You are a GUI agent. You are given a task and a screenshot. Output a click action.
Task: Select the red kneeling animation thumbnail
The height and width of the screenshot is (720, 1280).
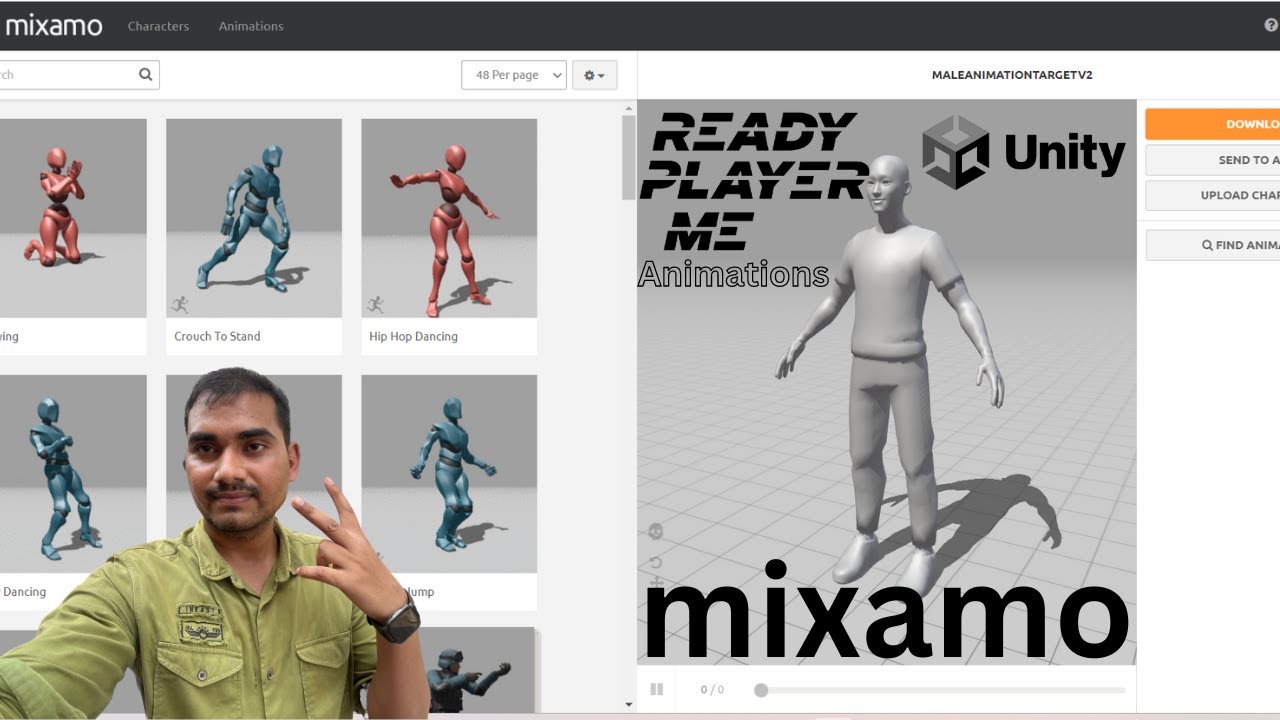click(73, 218)
